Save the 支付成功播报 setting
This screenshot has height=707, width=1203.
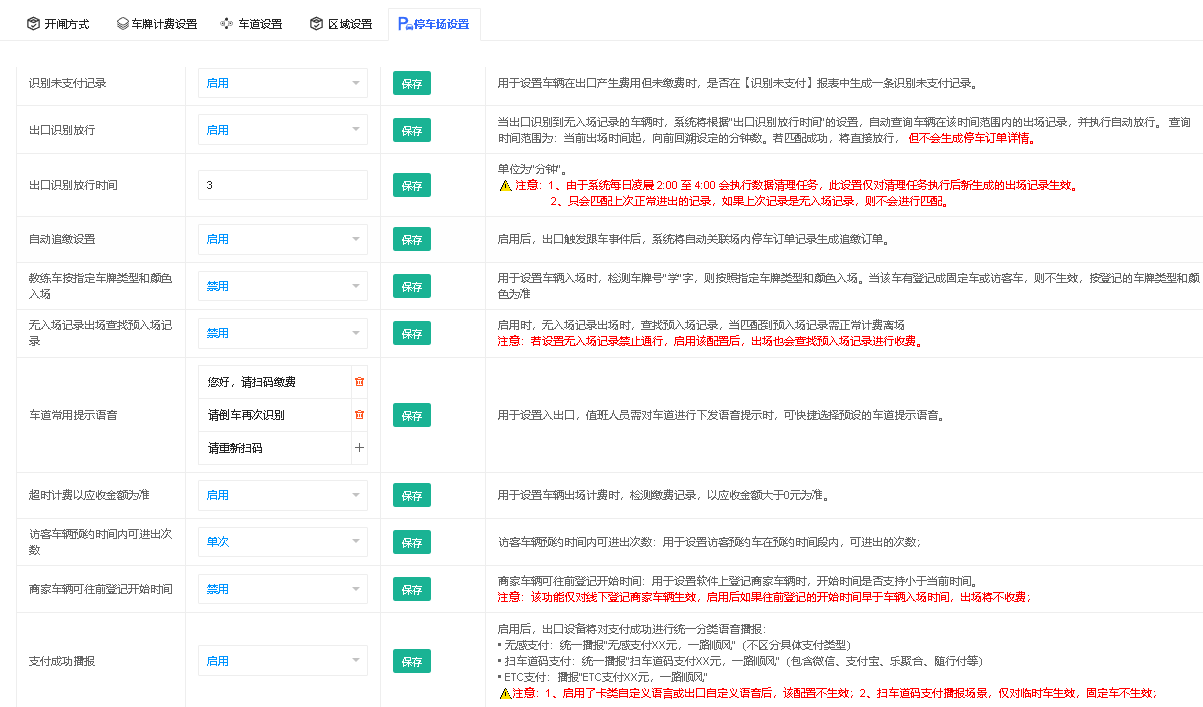pyautogui.click(x=412, y=661)
